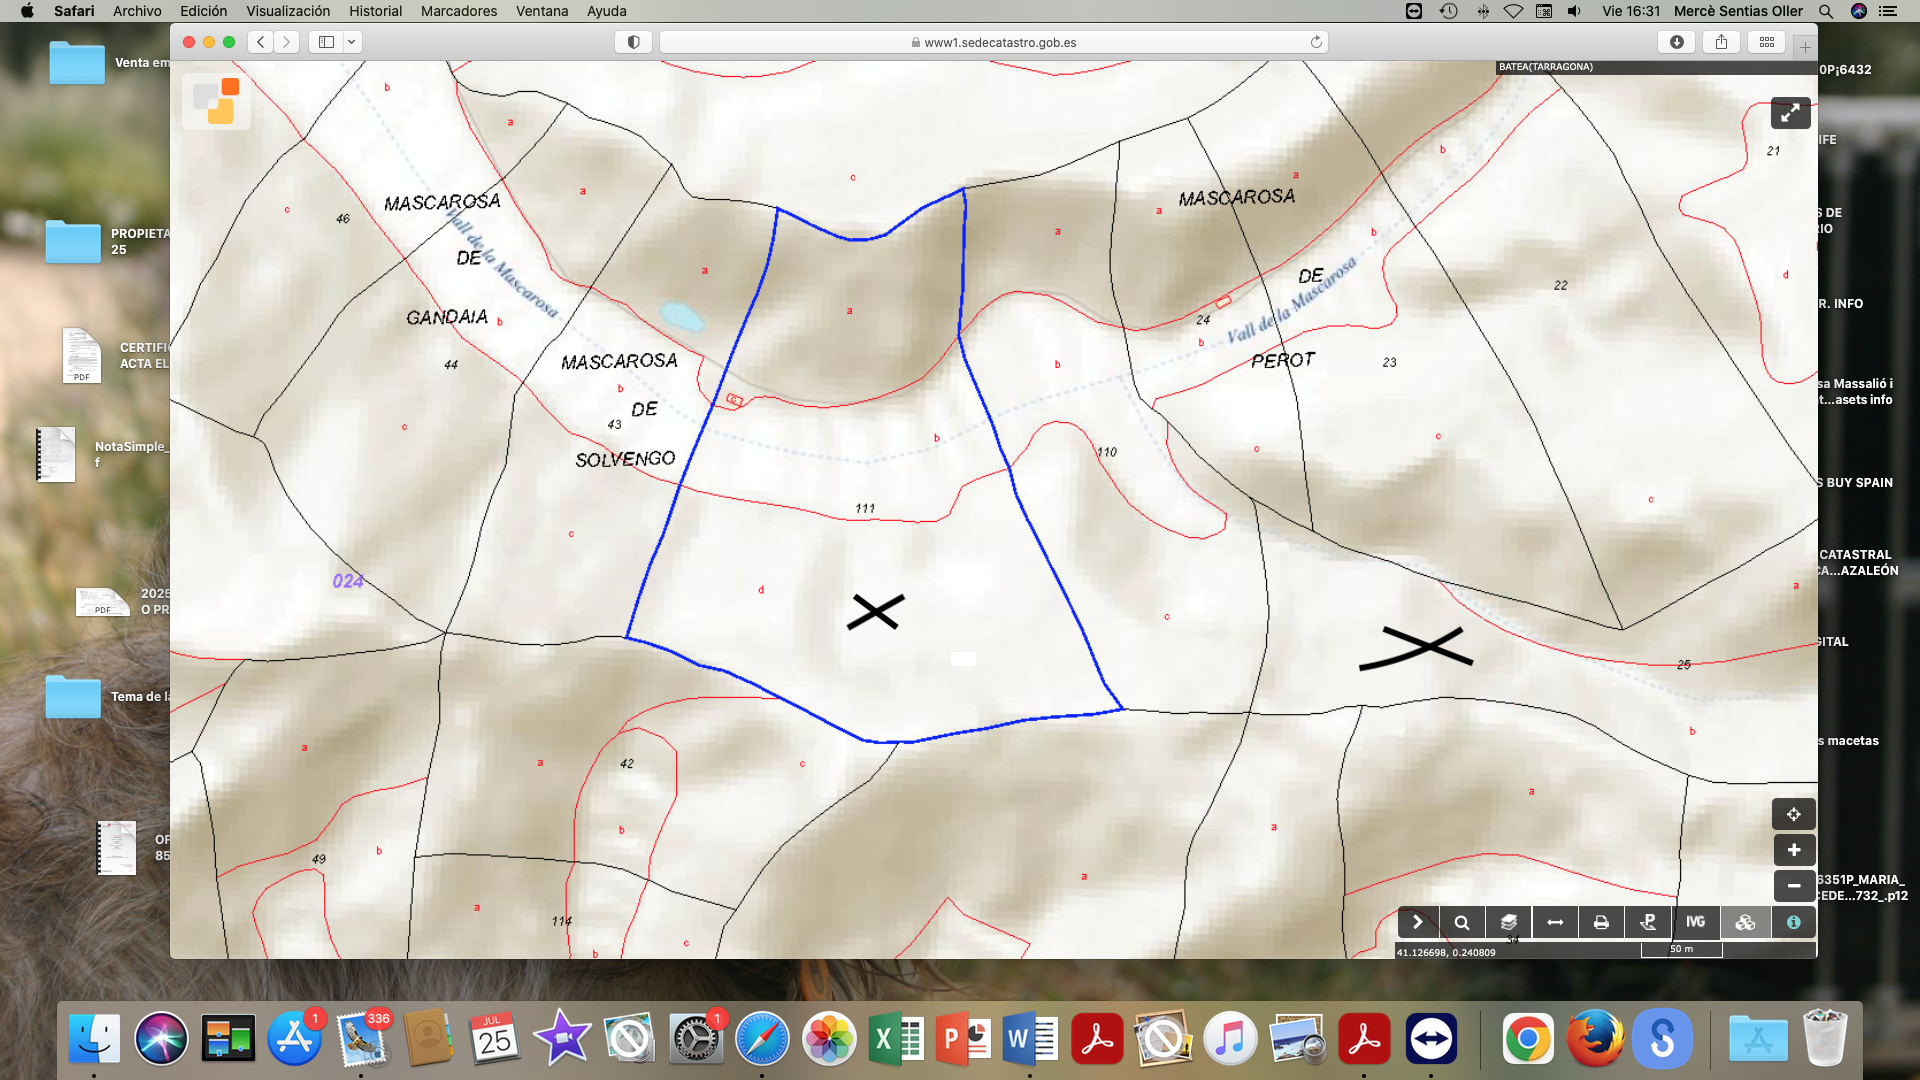The width and height of the screenshot is (1920, 1080).
Task: Show Safari downloads list
Action: (1677, 42)
